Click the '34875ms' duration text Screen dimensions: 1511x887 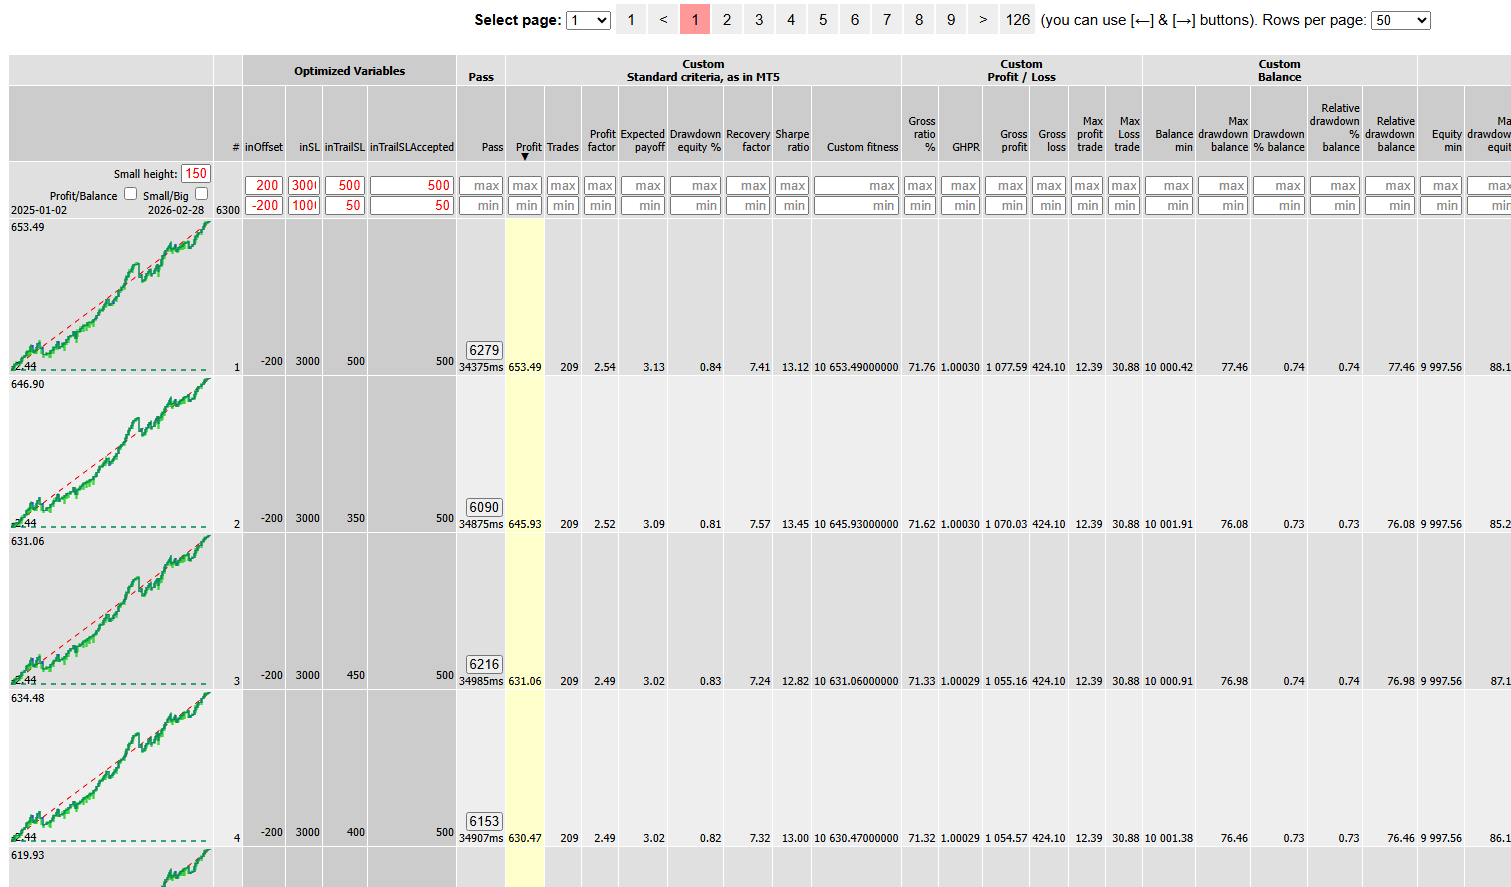[x=481, y=524]
